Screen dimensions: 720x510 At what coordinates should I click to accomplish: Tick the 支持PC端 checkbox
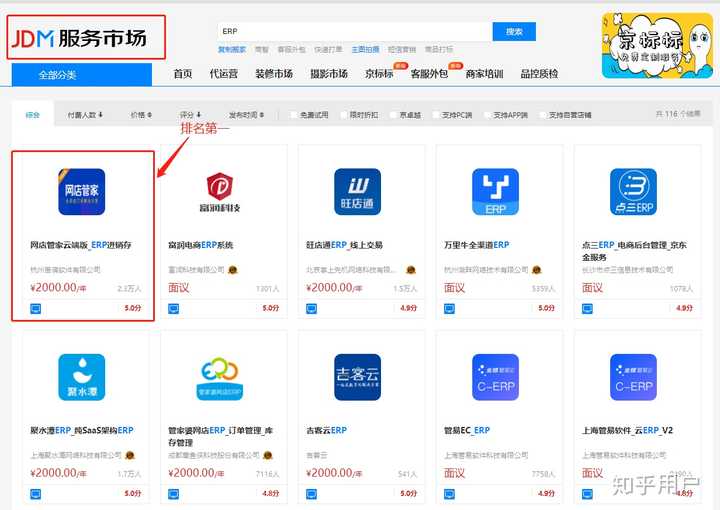(436, 115)
